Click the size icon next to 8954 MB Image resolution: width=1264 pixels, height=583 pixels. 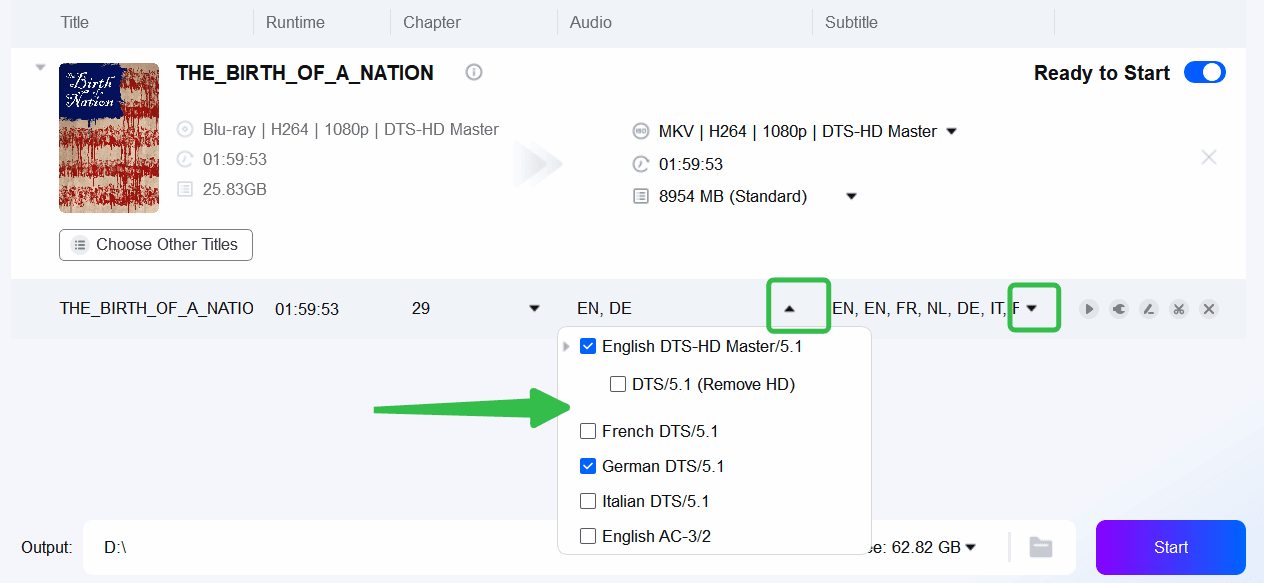641,196
